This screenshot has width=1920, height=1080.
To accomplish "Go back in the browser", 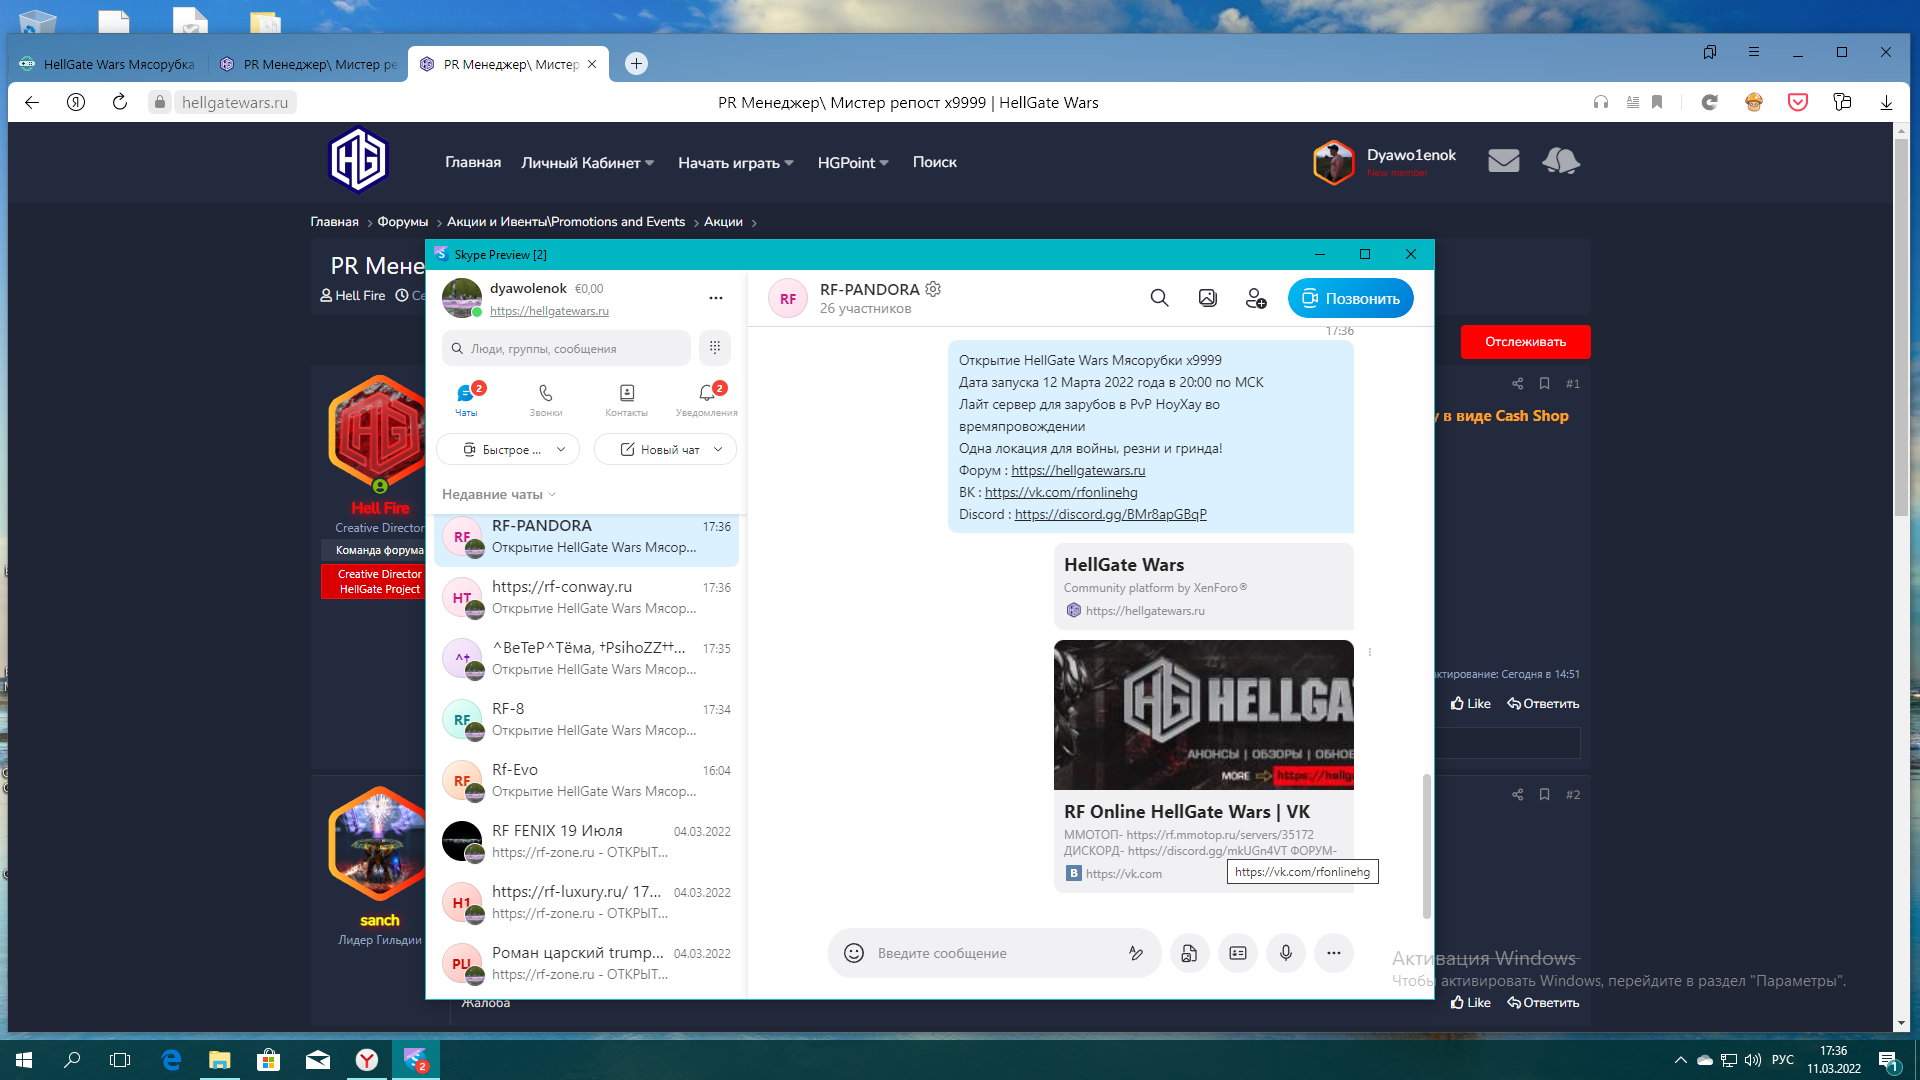I will (32, 102).
